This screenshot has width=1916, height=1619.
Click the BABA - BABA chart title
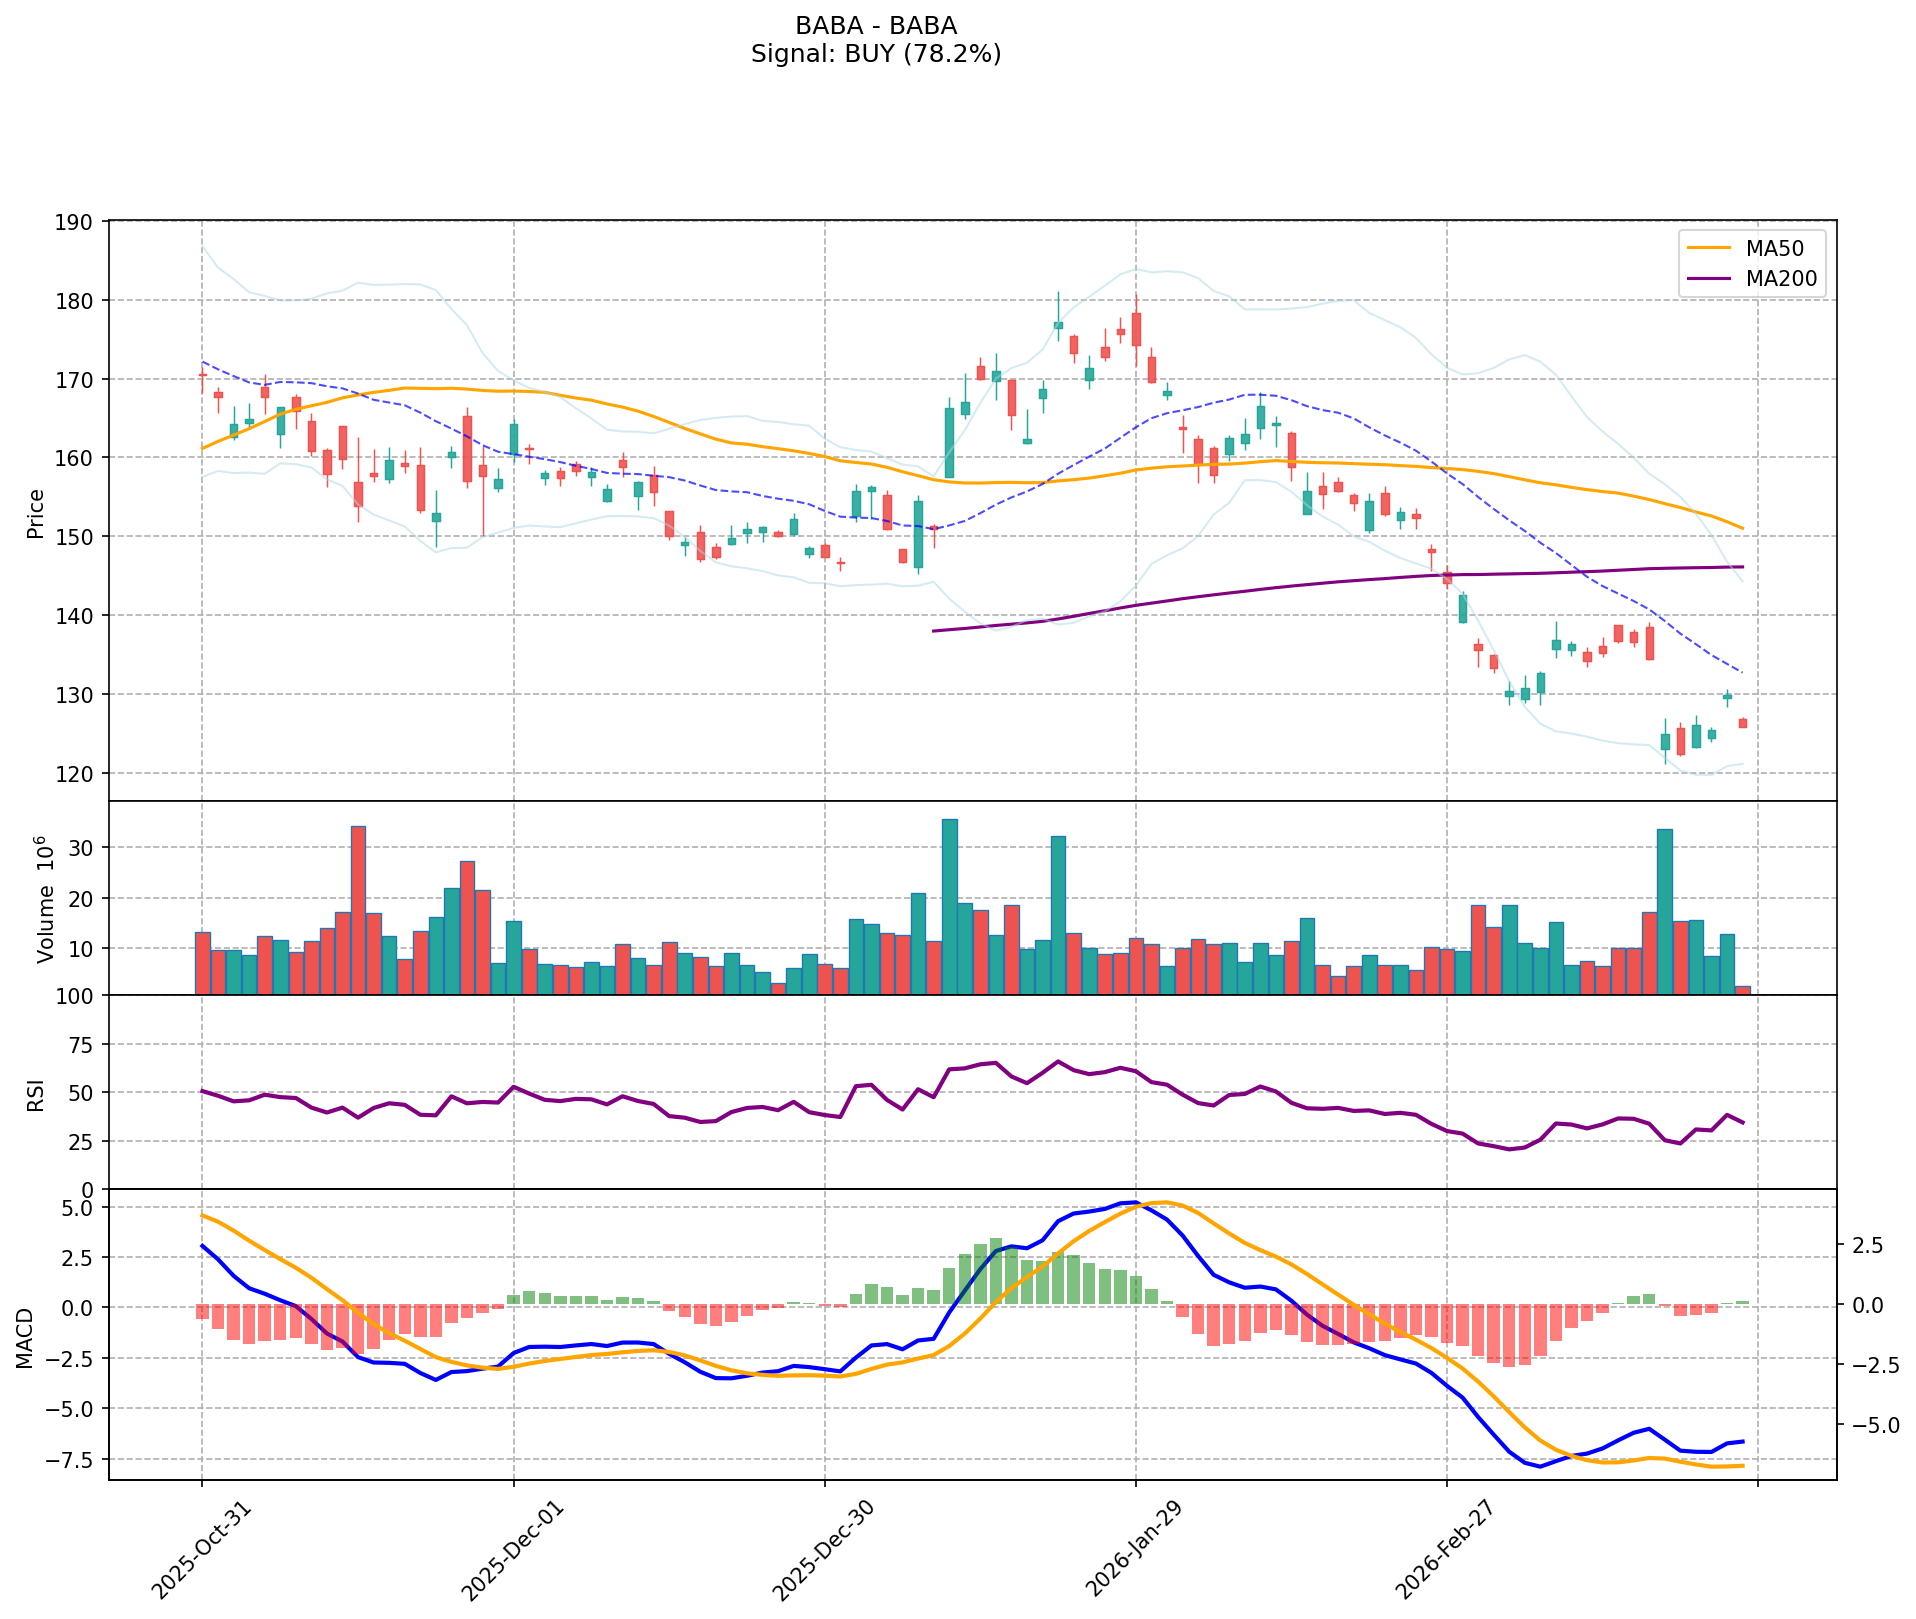point(875,26)
